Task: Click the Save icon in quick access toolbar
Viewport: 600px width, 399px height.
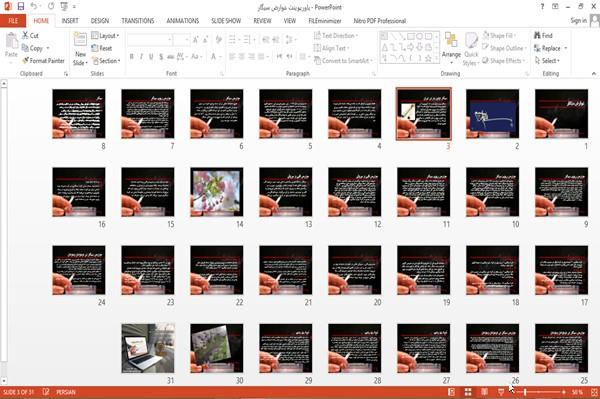Action: (21, 7)
